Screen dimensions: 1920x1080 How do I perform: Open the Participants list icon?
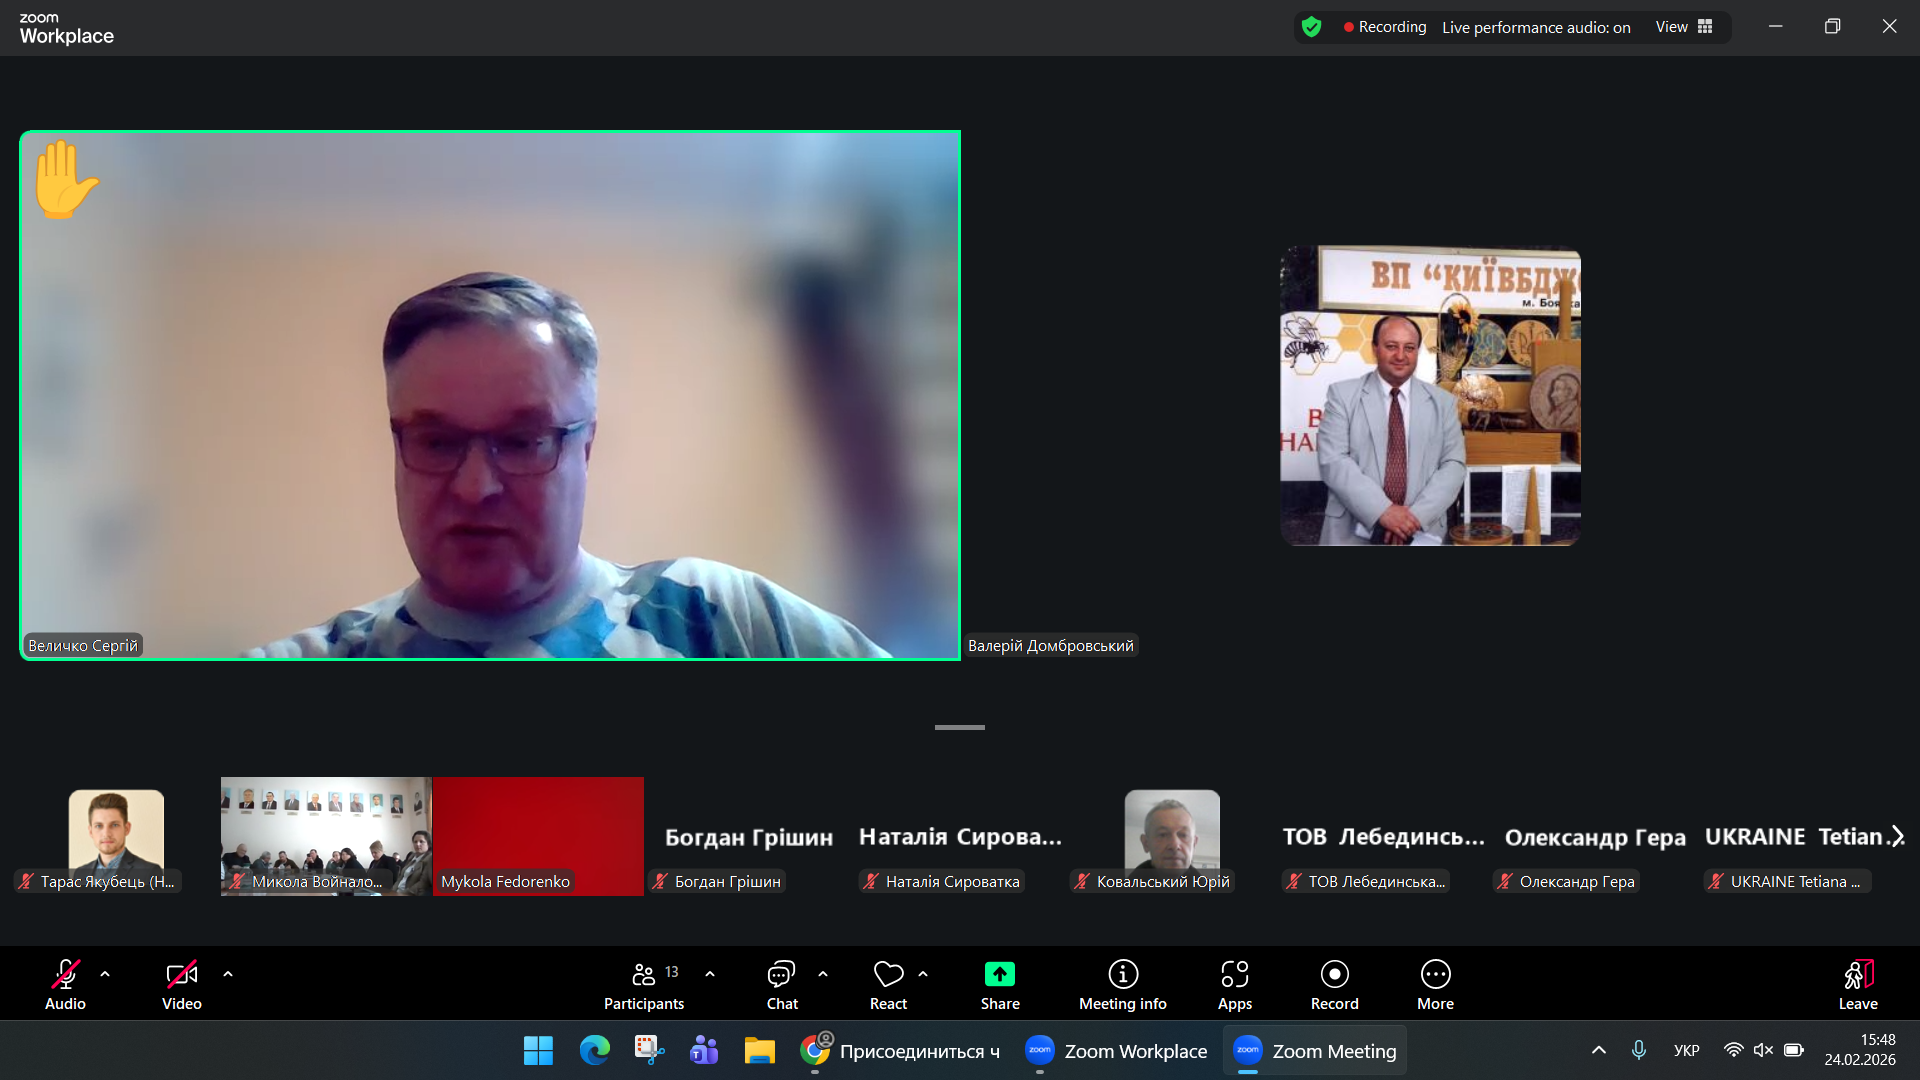tap(644, 974)
